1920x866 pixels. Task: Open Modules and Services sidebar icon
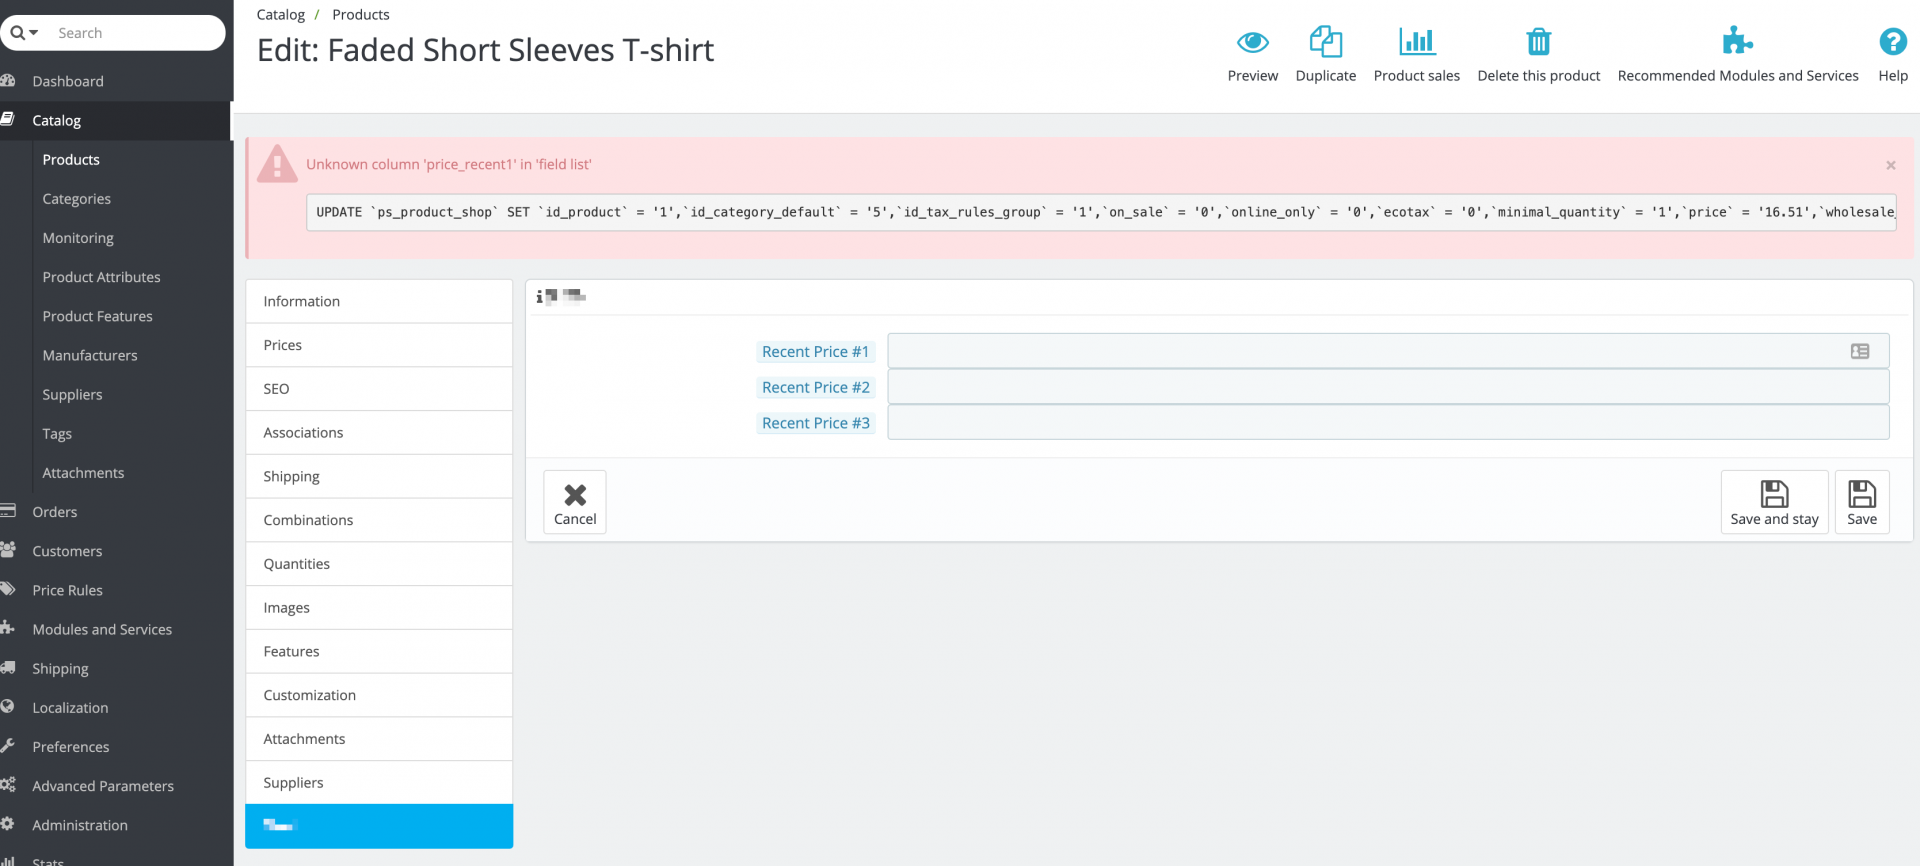click(x=8, y=628)
